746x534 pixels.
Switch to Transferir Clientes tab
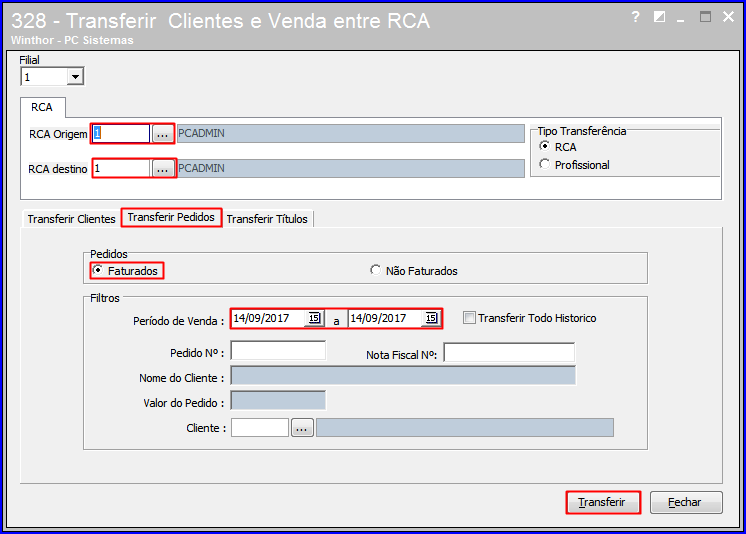click(71, 219)
